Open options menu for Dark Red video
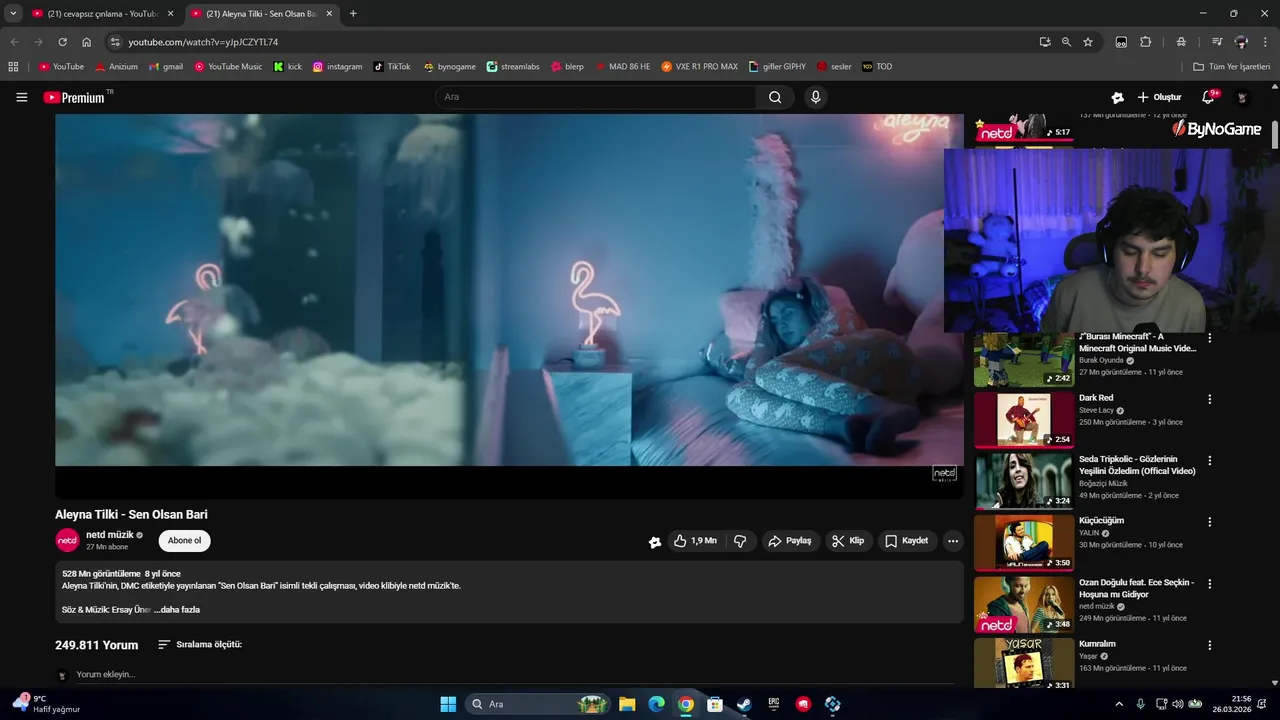This screenshot has height=720, width=1280. coord(1209,399)
